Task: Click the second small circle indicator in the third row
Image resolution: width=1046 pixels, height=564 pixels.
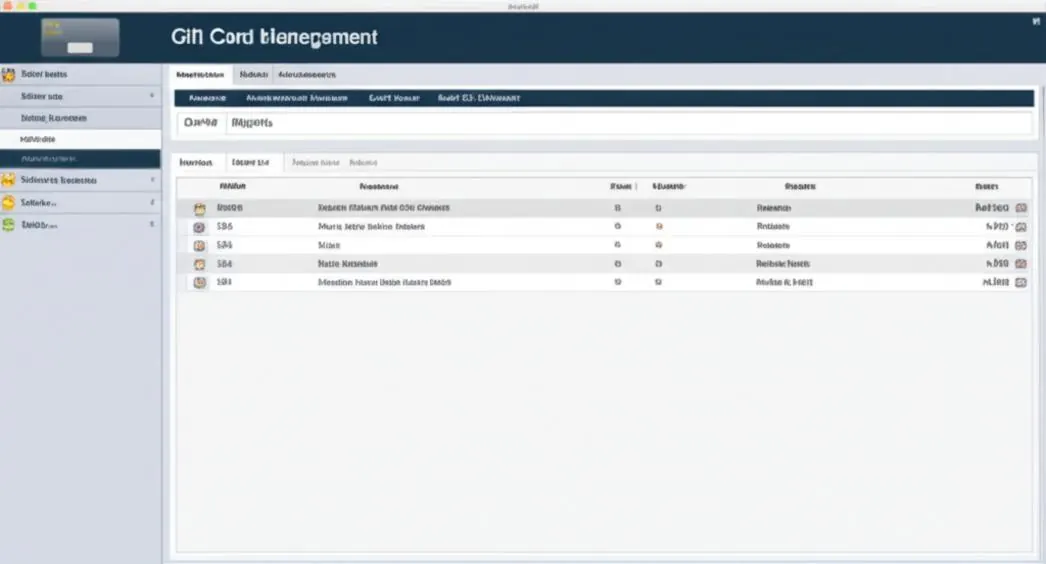Action: [x=658, y=245]
